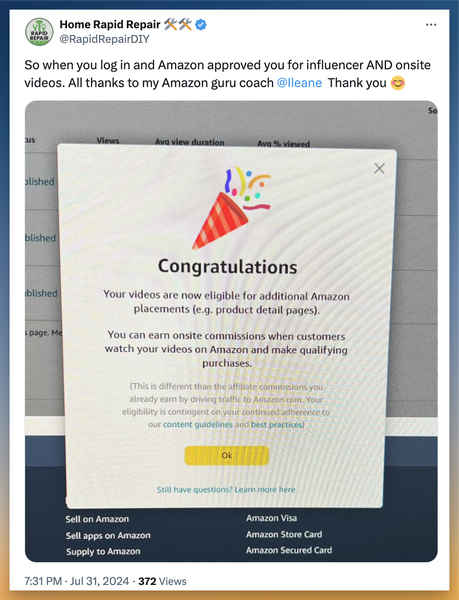Click the @RapidRepairDIY handle
Image resolution: width=459 pixels, height=600 pixels.
[x=104, y=39]
